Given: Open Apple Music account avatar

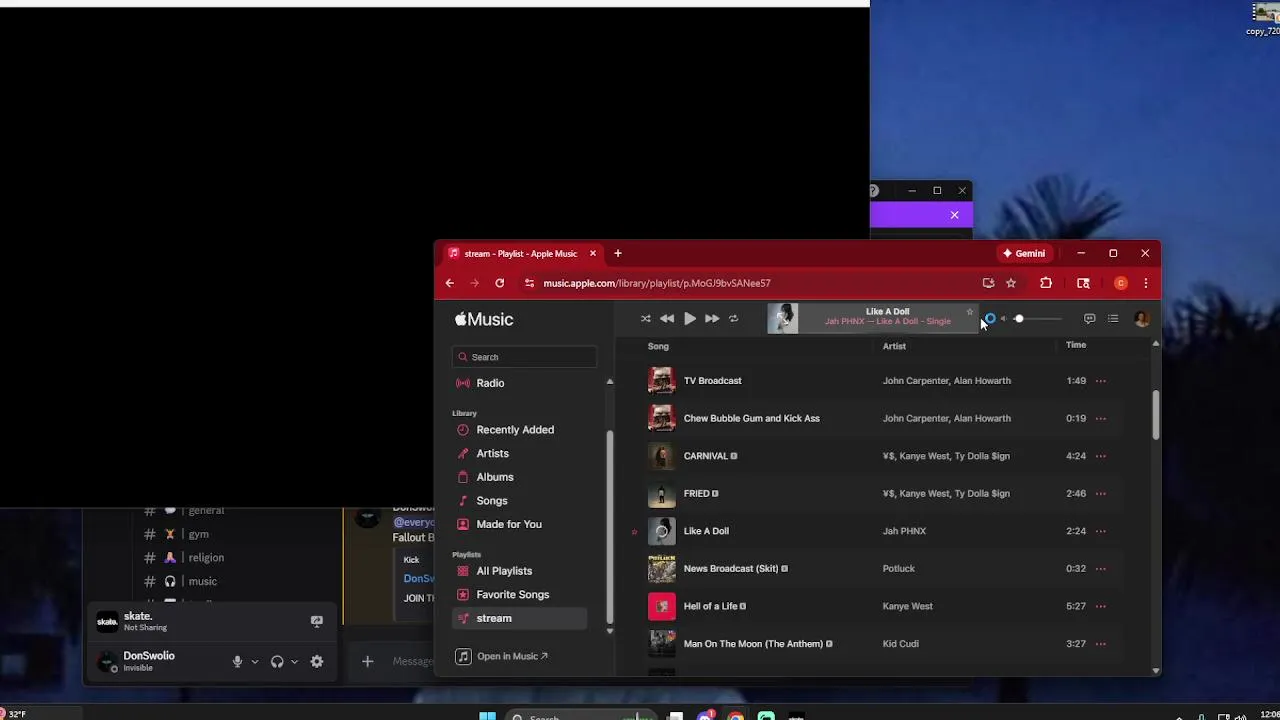Looking at the screenshot, I should (x=1141, y=319).
